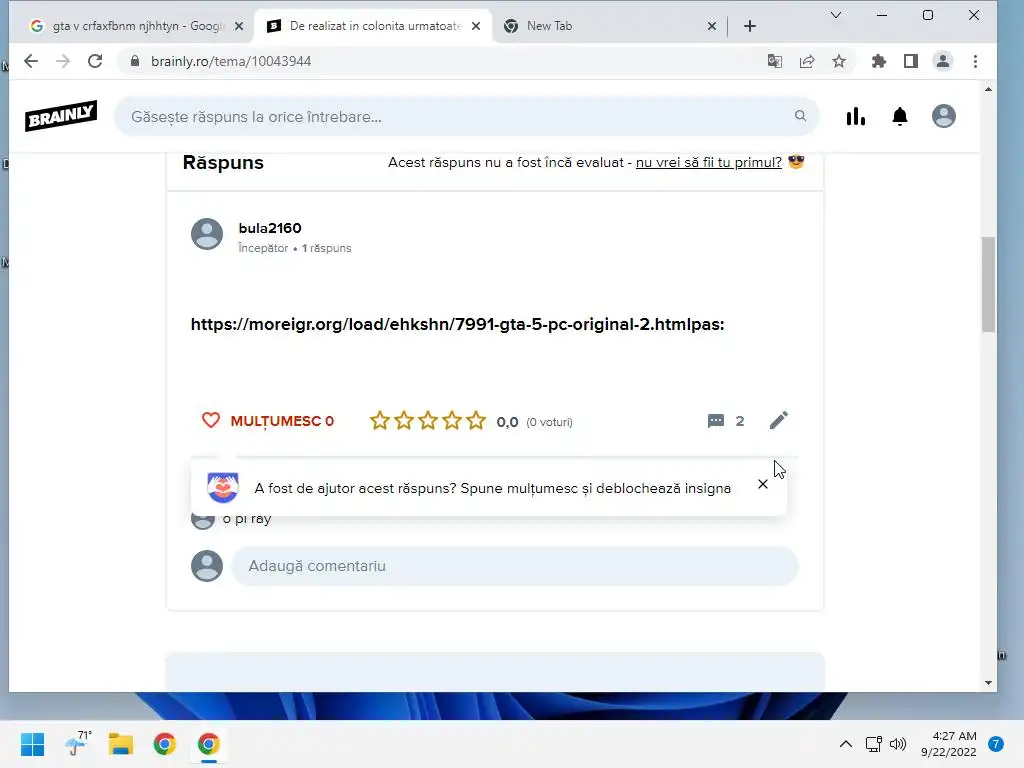Click the Chrome back arrow
Screen dimensions: 1024x768
[31, 61]
